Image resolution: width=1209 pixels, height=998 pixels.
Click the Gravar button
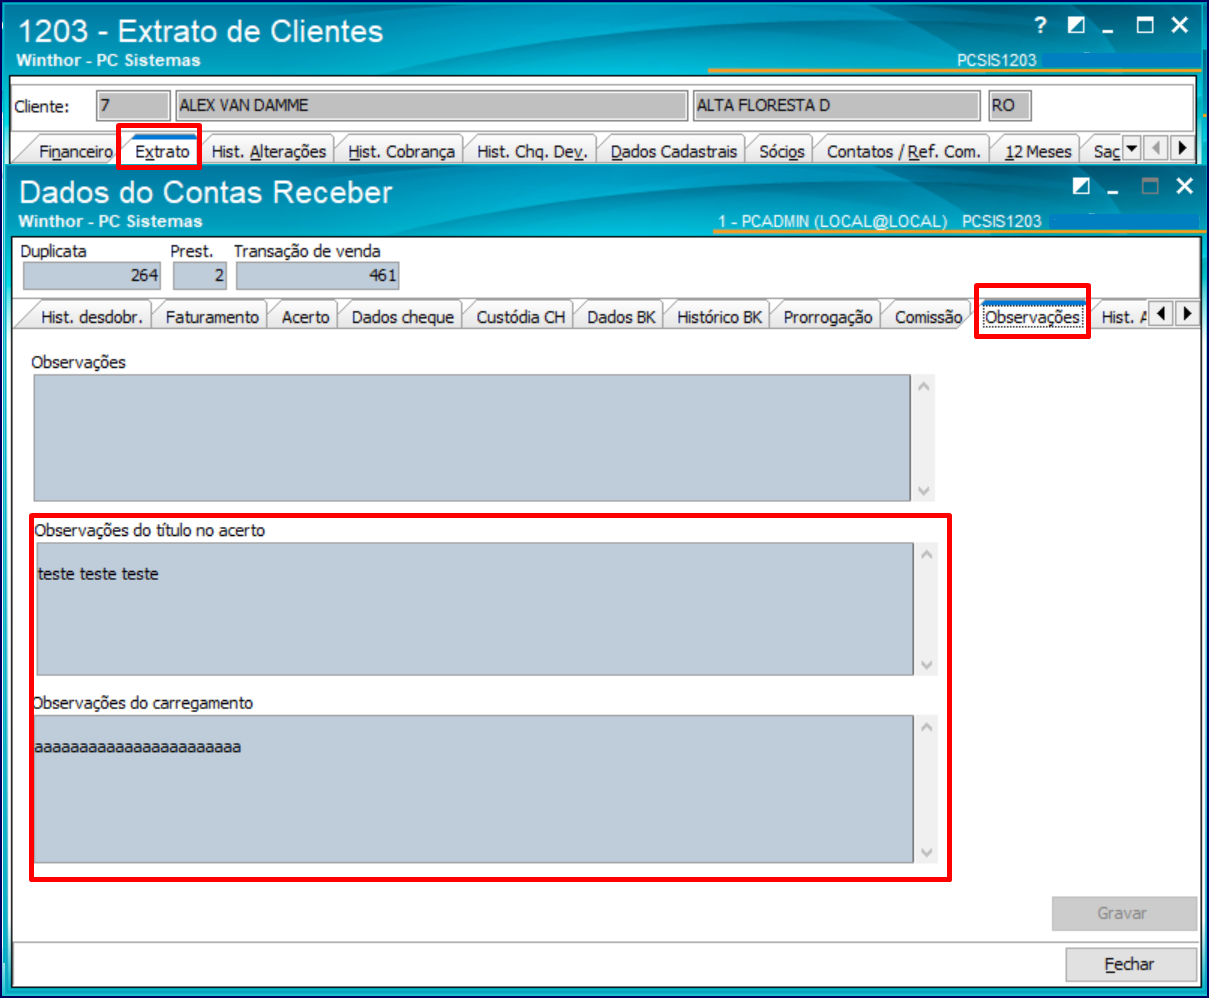tap(1123, 913)
